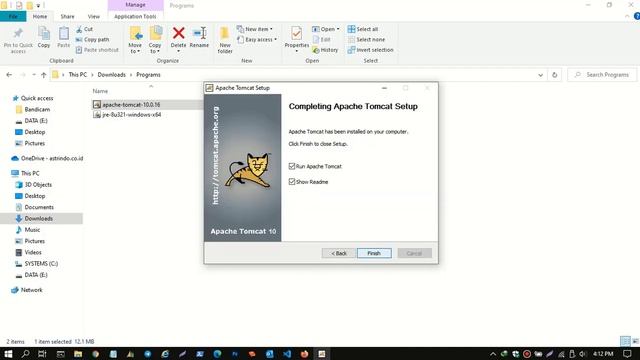Select SYSTEMS (C:) drive in sidebar
Viewport: 640px width, 360px height.
(x=41, y=264)
